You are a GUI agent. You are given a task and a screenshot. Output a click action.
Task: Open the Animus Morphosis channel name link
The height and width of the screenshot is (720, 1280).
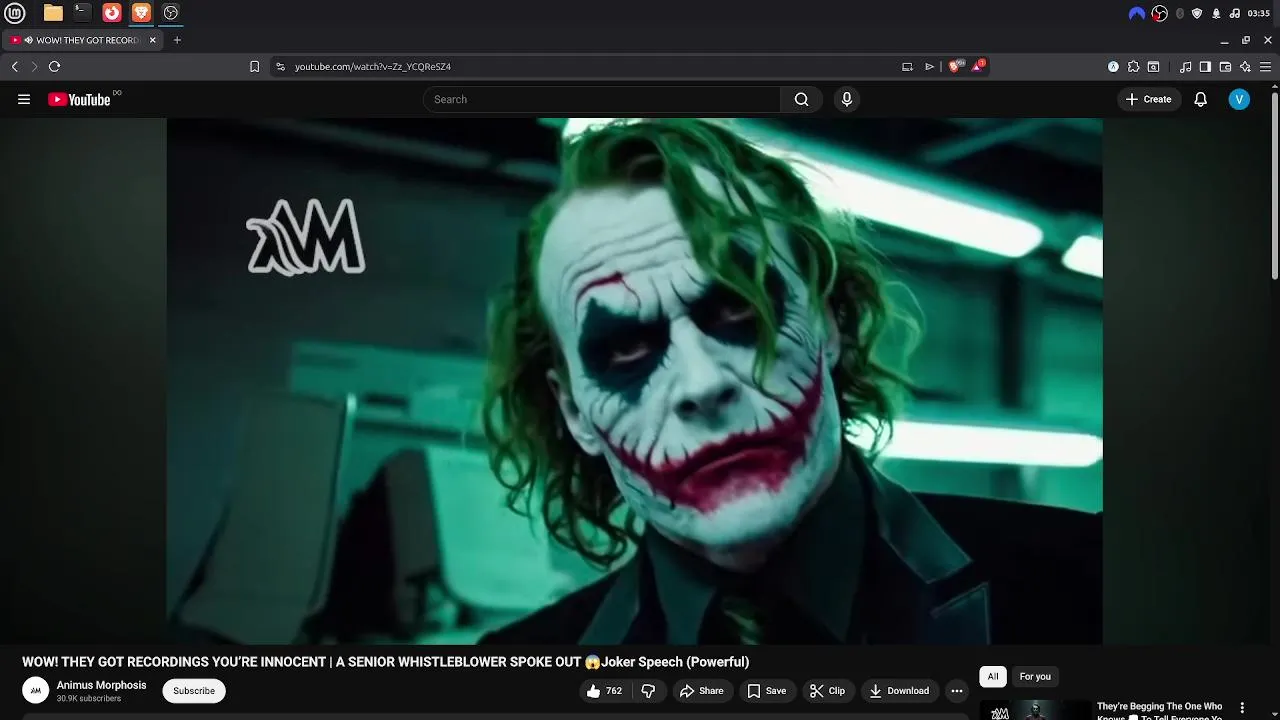(101, 685)
